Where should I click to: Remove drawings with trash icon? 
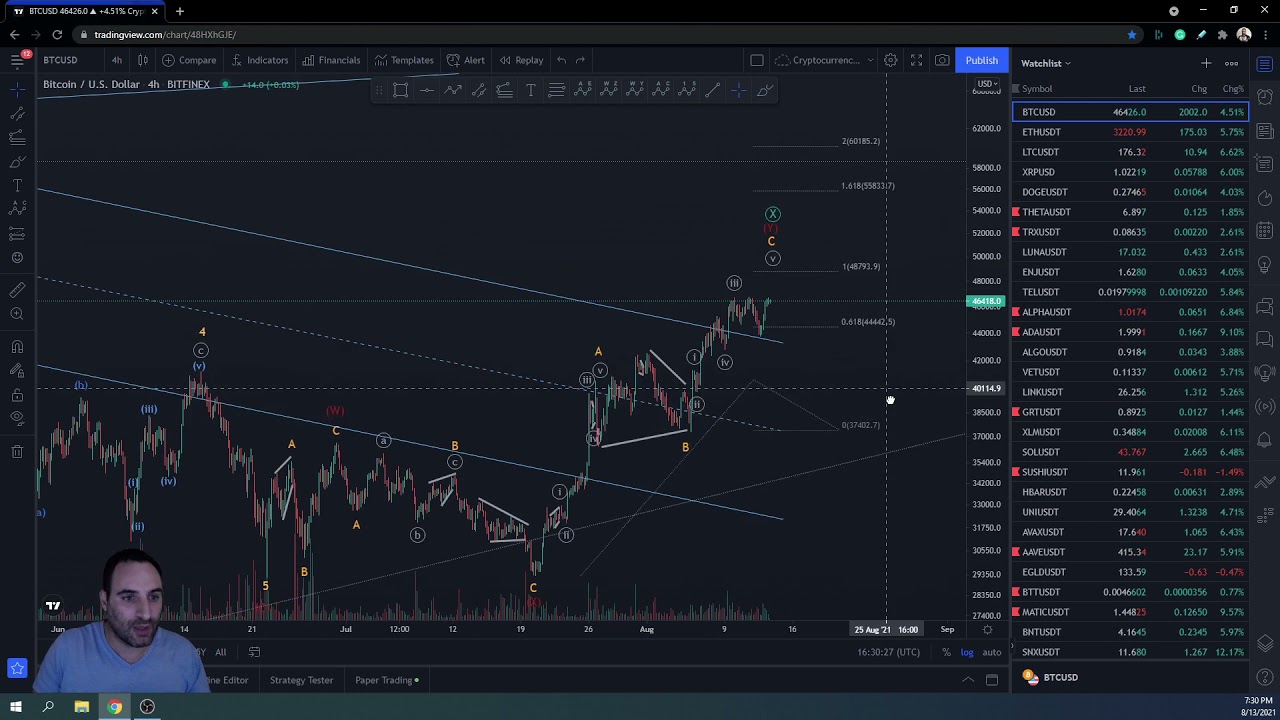click(17, 452)
